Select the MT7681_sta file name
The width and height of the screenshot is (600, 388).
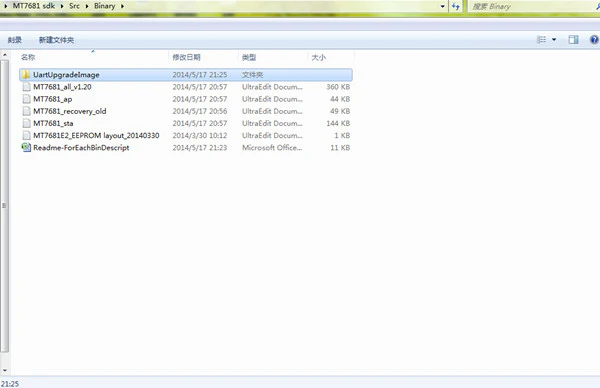(53, 123)
